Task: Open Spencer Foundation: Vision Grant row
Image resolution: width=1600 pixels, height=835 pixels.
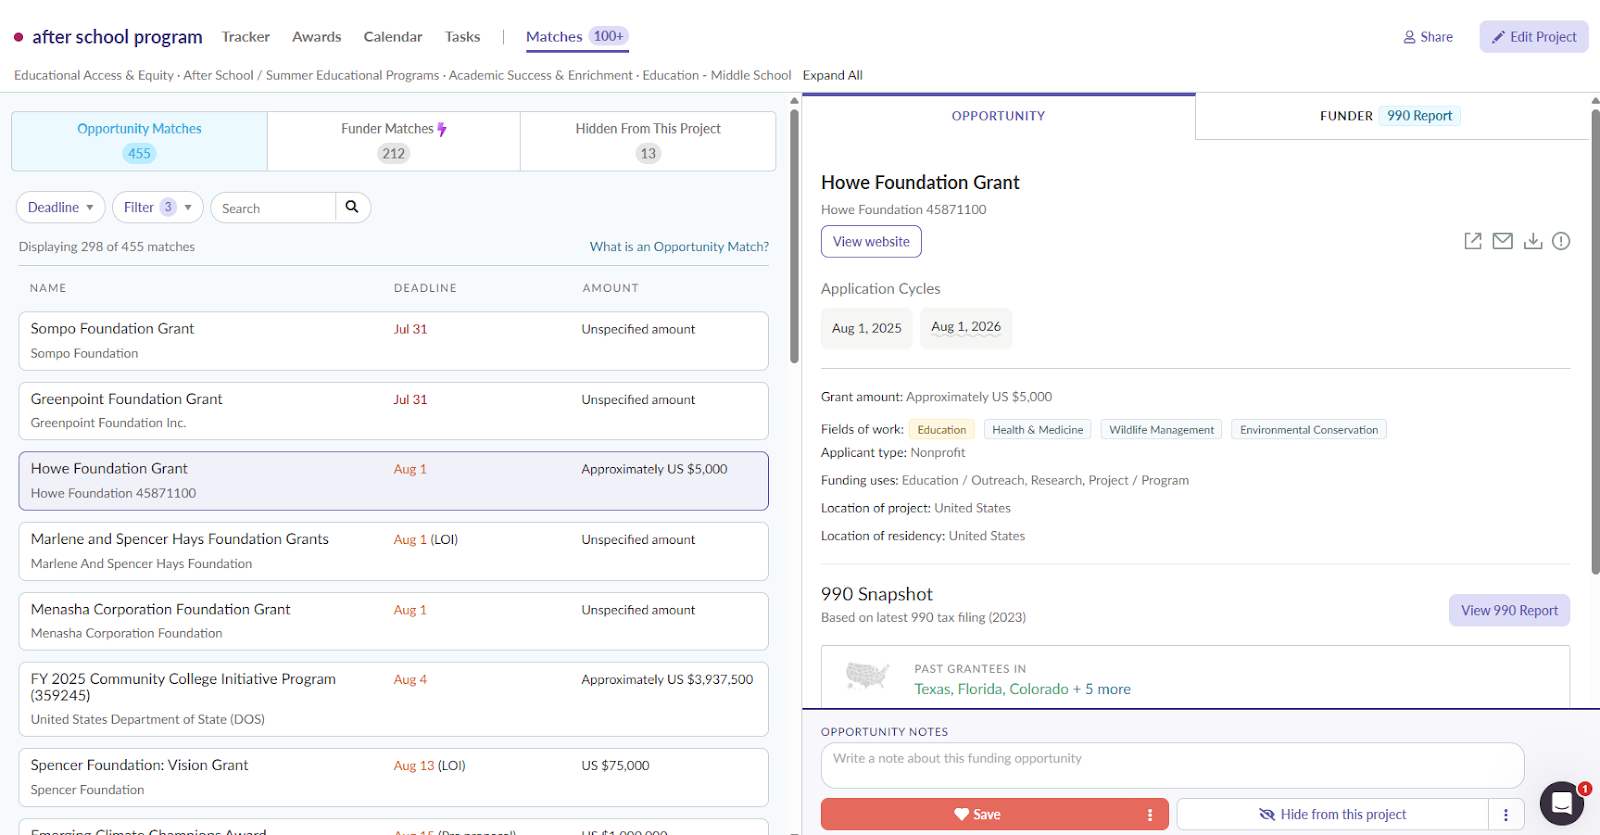Action: (393, 777)
